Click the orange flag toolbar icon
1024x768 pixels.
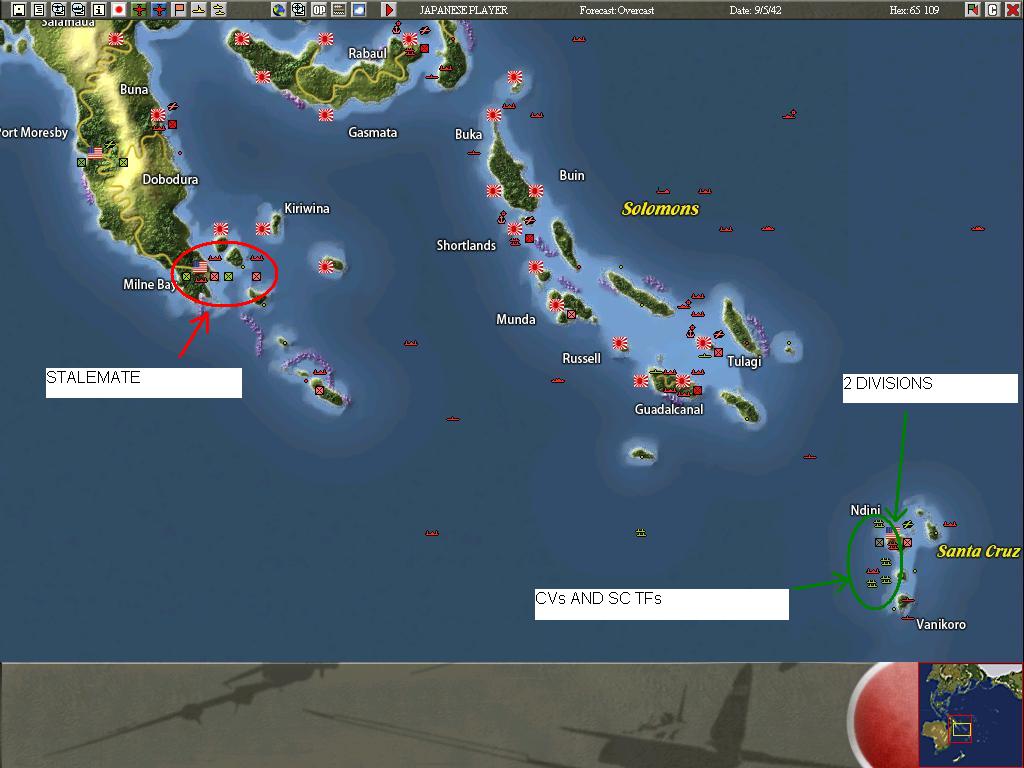pyautogui.click(x=179, y=10)
